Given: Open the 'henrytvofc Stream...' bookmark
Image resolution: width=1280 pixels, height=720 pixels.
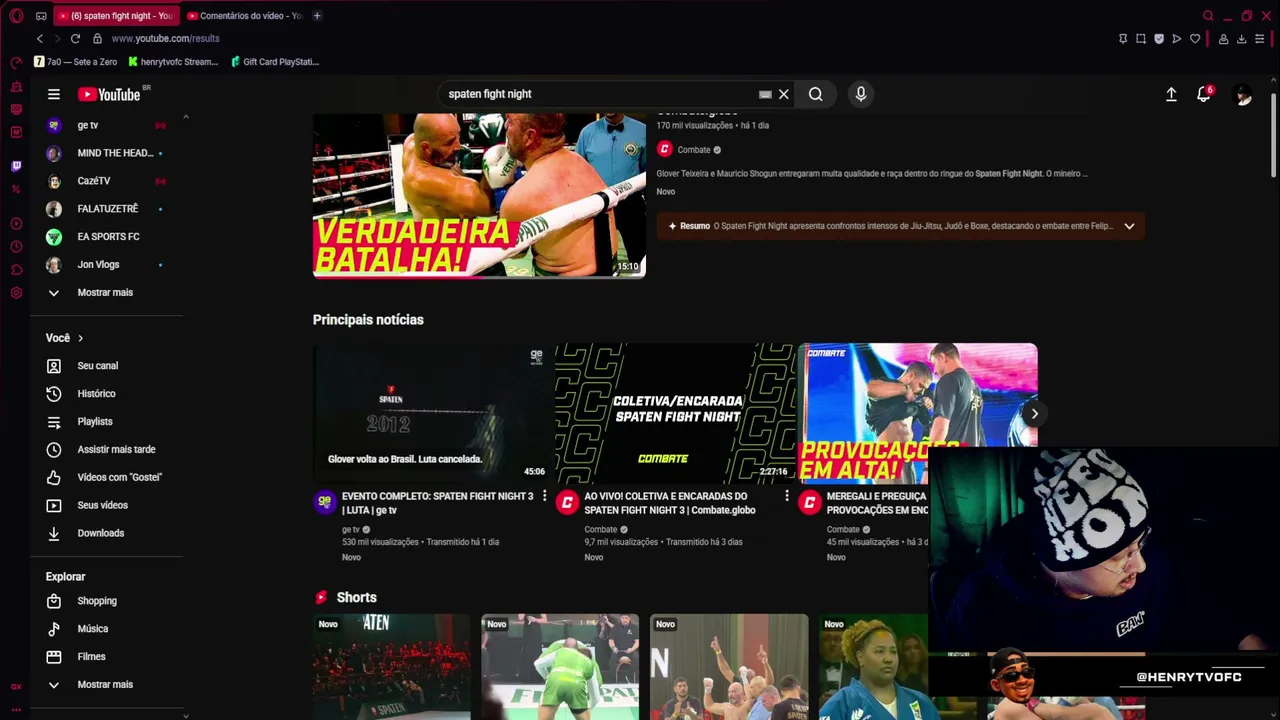Looking at the screenshot, I should [x=173, y=62].
